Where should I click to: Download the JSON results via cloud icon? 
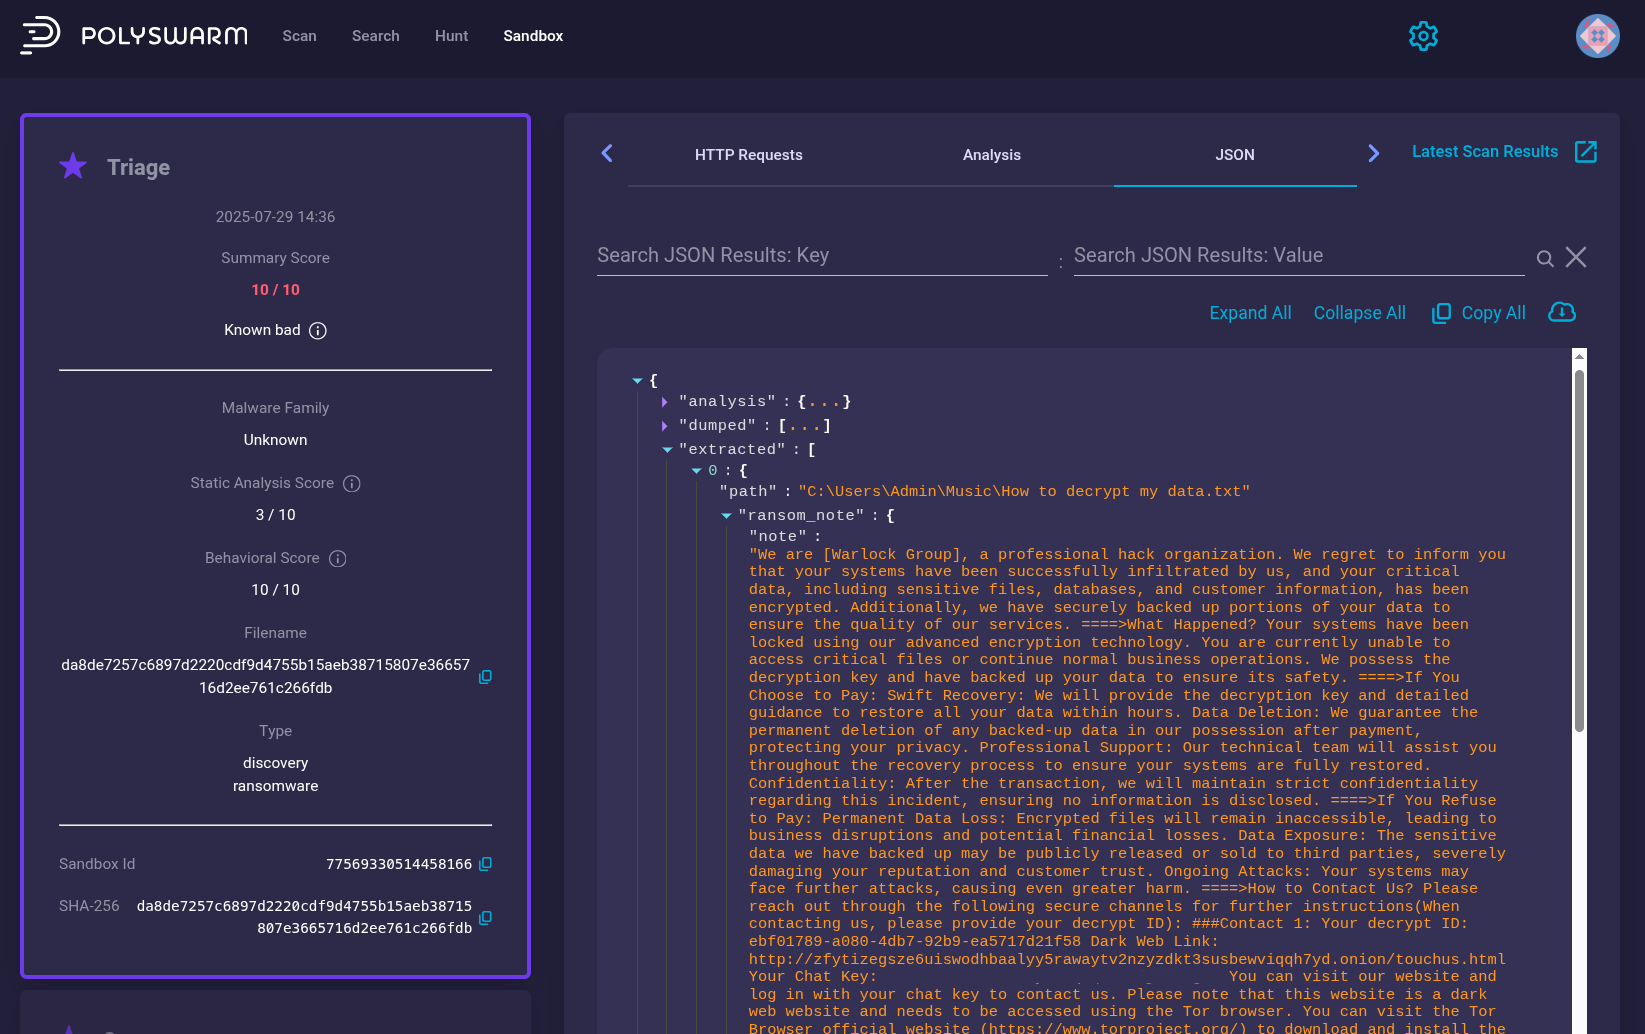click(1561, 312)
